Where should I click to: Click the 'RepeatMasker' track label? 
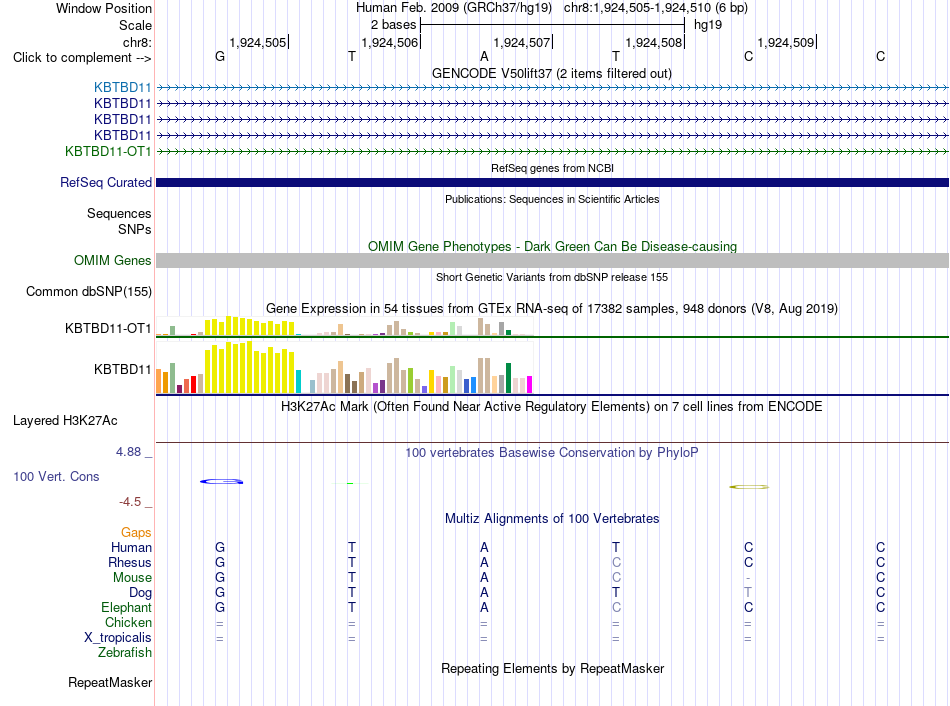point(110,682)
